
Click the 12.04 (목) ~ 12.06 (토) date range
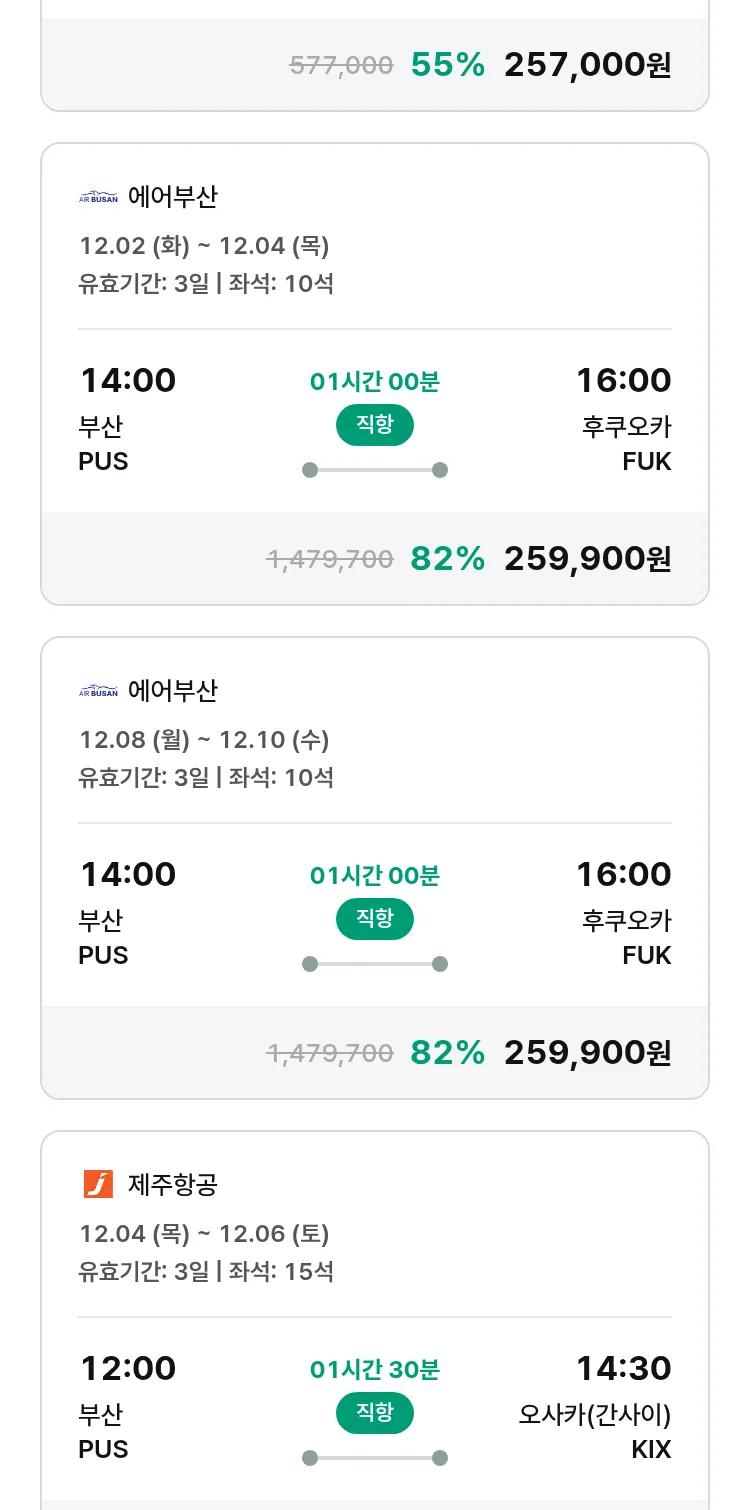tap(204, 1234)
